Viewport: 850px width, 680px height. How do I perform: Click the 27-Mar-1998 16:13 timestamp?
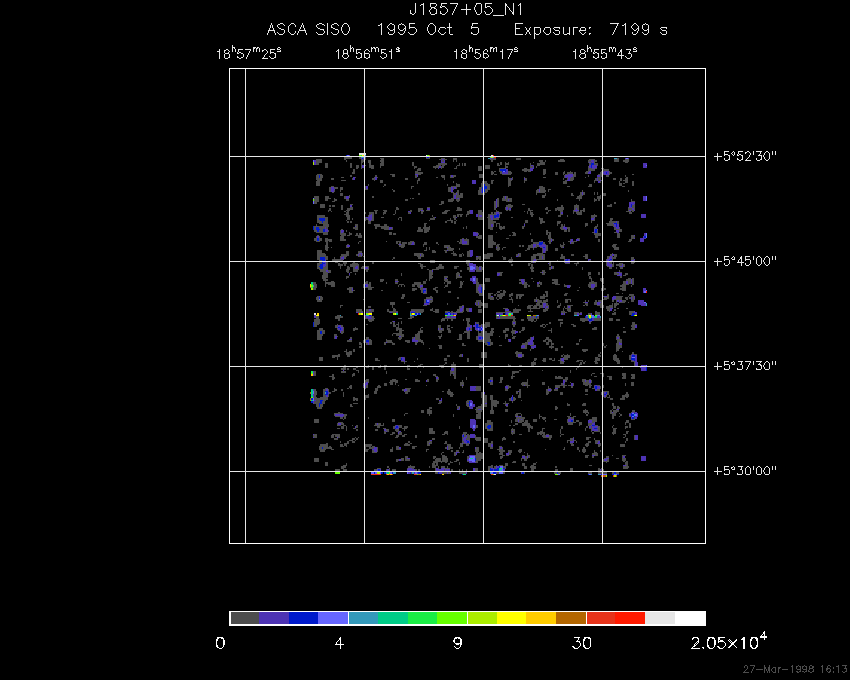coord(794,668)
